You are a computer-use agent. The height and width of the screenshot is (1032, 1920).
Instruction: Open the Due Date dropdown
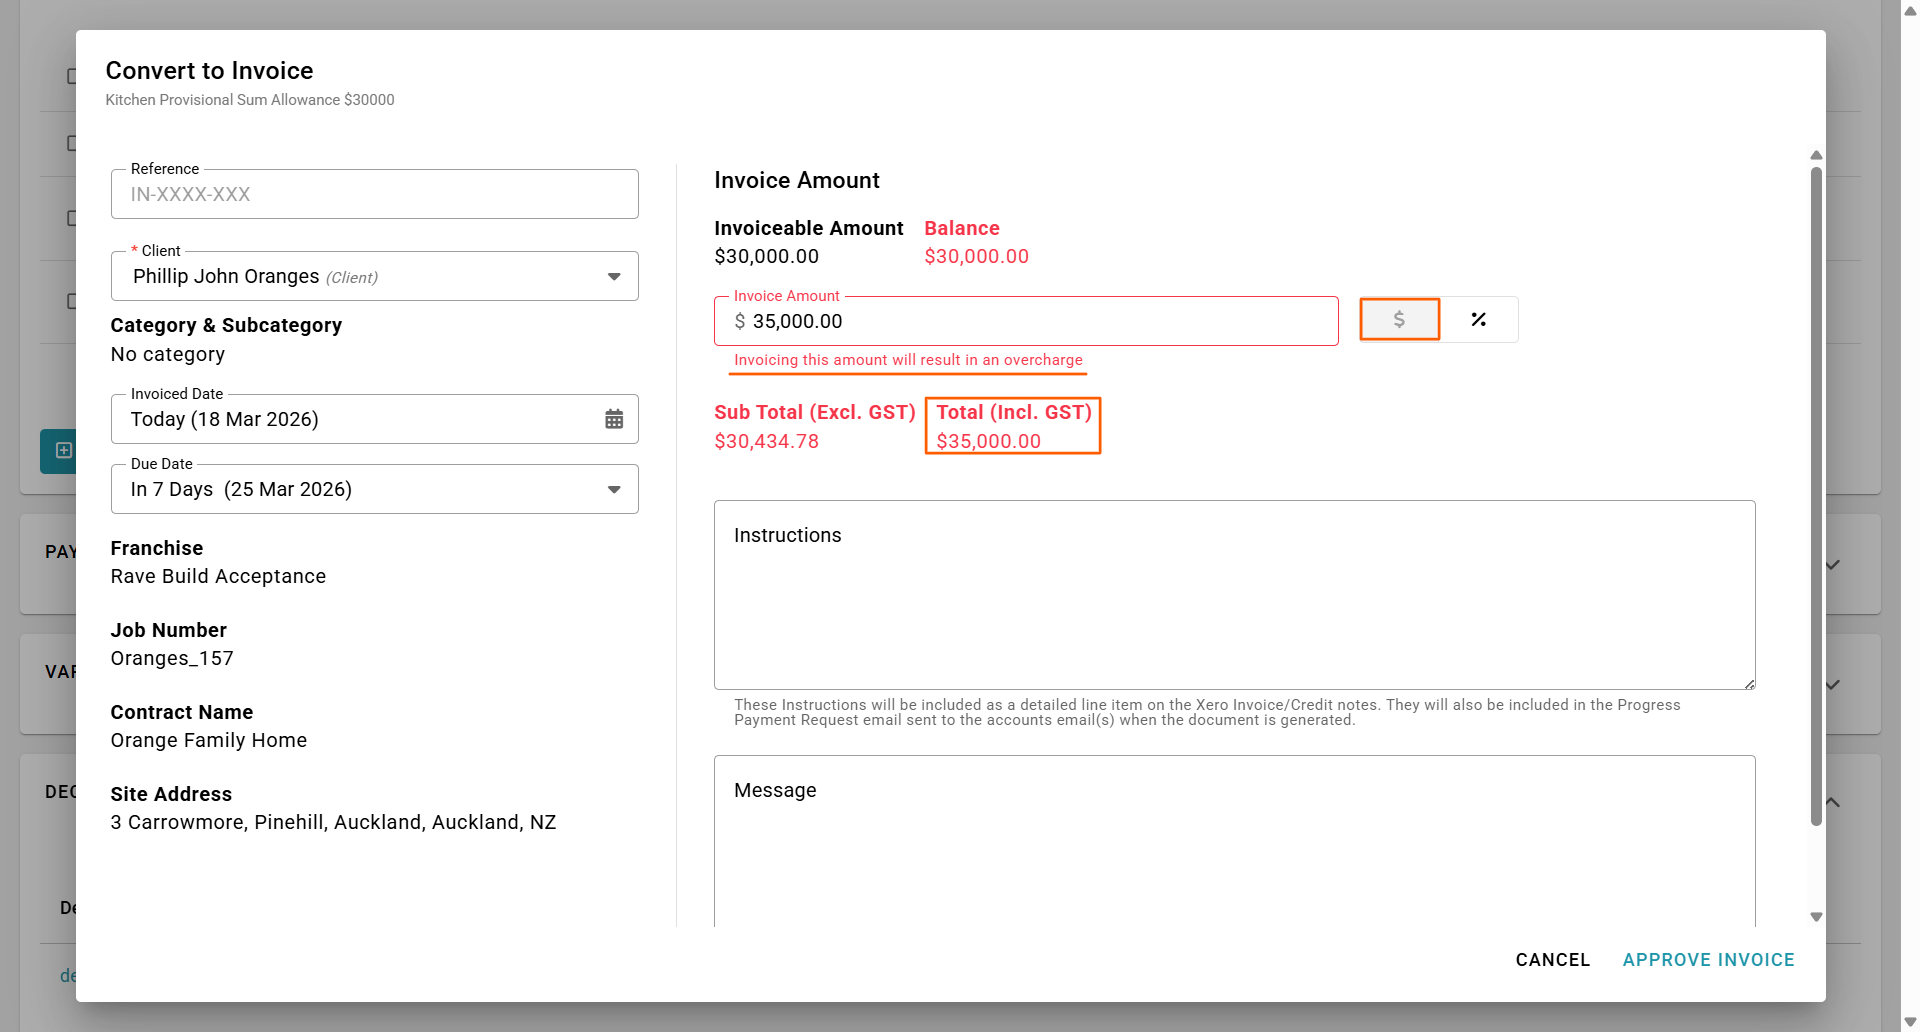(613, 489)
